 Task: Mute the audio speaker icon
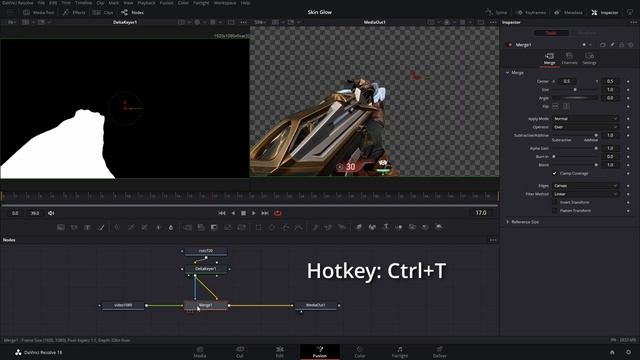pyautogui.click(x=51, y=213)
